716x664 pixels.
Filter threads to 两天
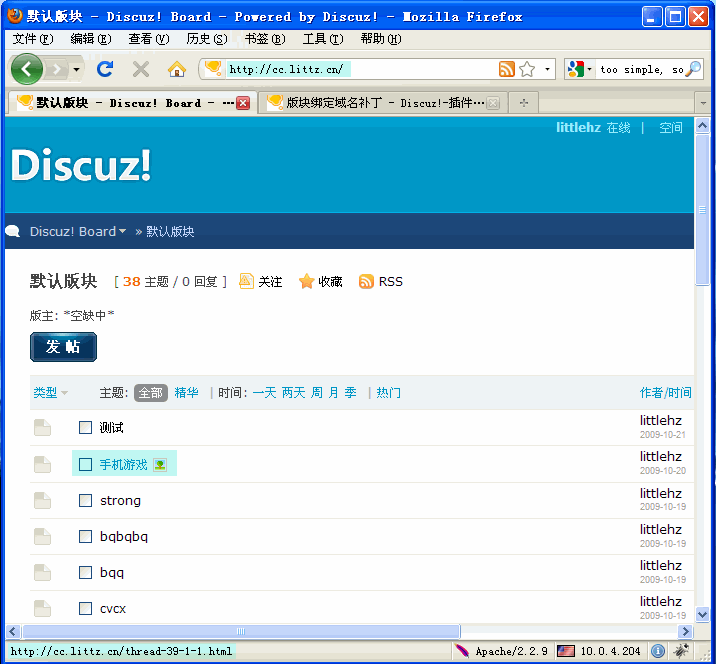(294, 393)
